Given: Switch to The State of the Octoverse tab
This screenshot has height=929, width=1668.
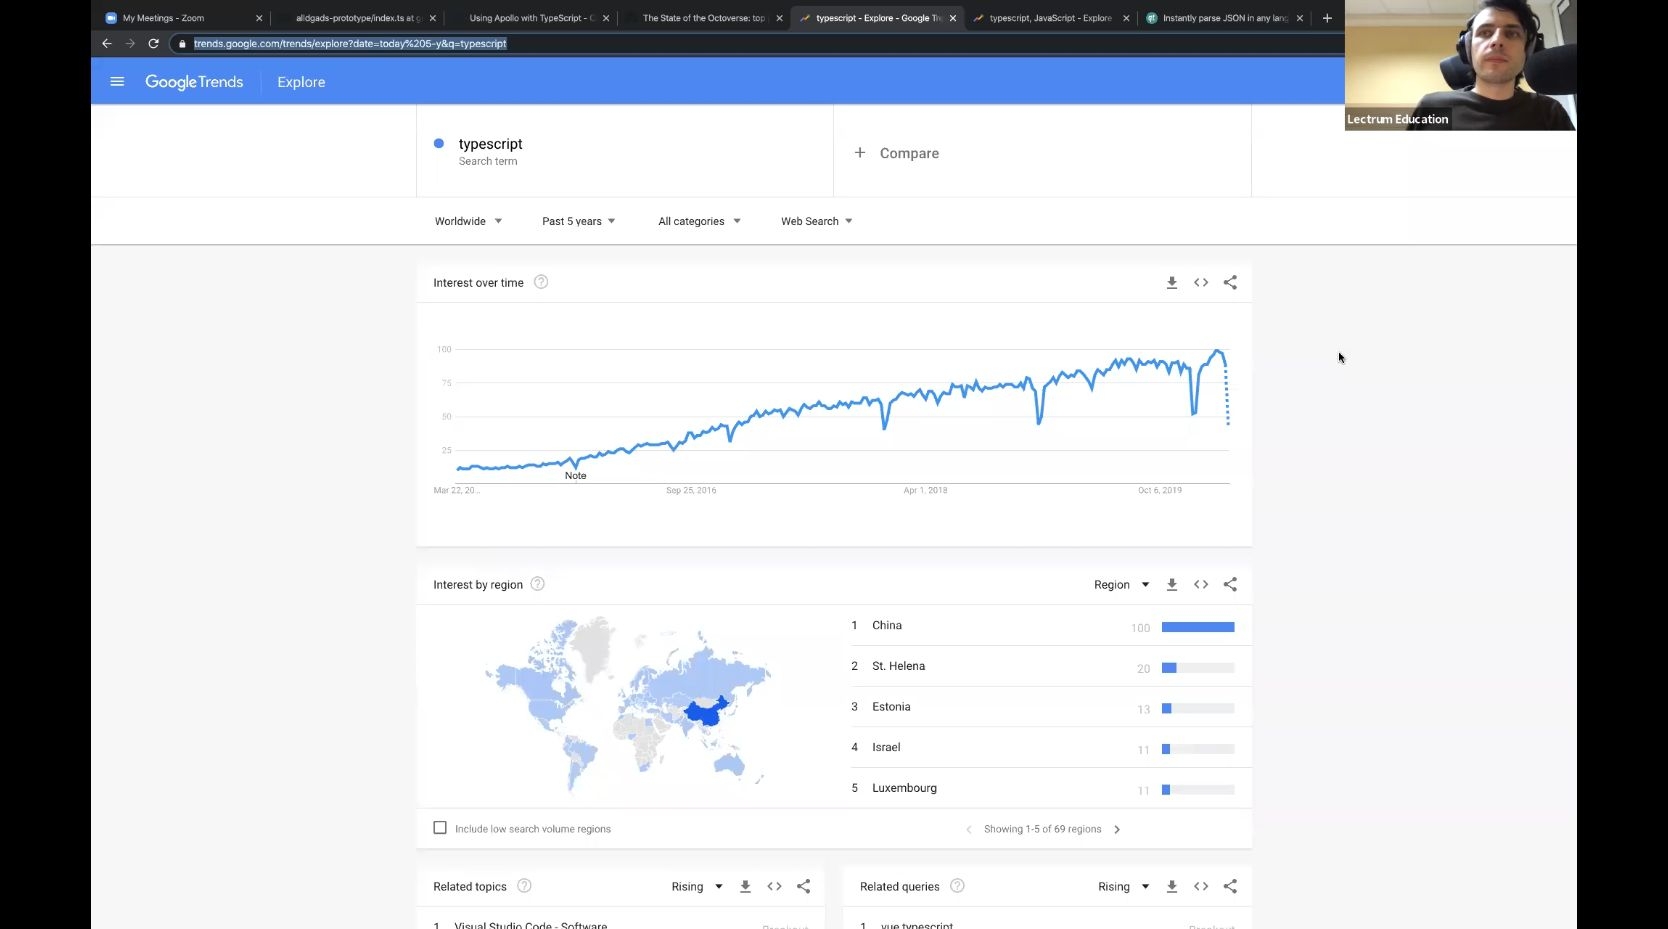Looking at the screenshot, I should point(703,18).
